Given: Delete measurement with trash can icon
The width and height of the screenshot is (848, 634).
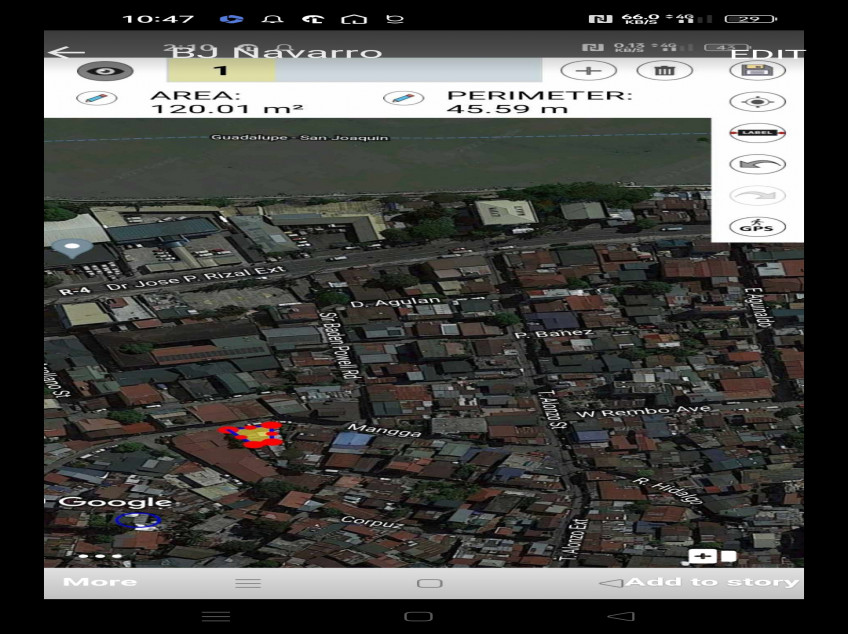Looking at the screenshot, I should pyautogui.click(x=664, y=70).
